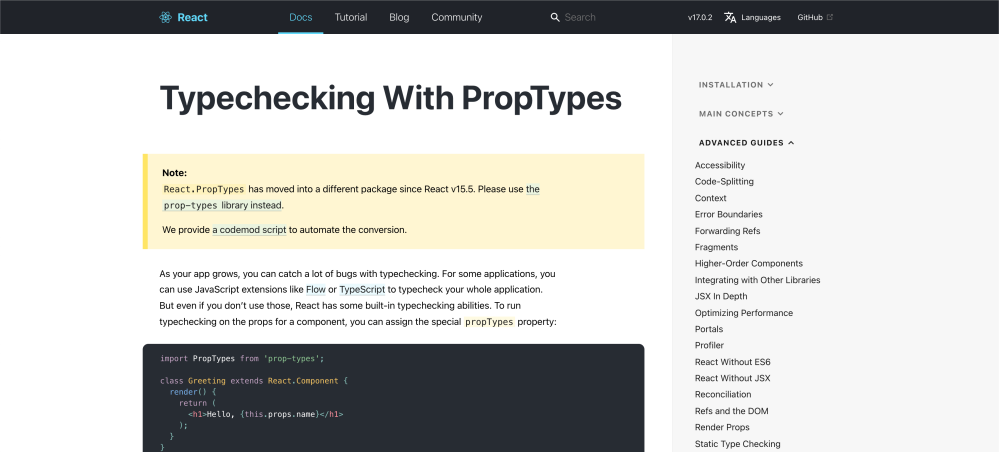This screenshot has height=452, width=999.
Task: Click the import PropTypes code line
Action: (242, 359)
